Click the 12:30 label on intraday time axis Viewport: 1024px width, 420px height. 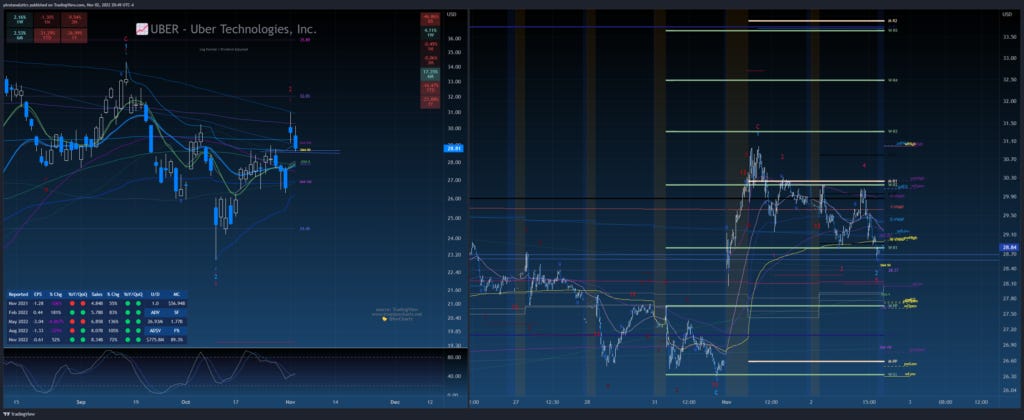pos(551,400)
